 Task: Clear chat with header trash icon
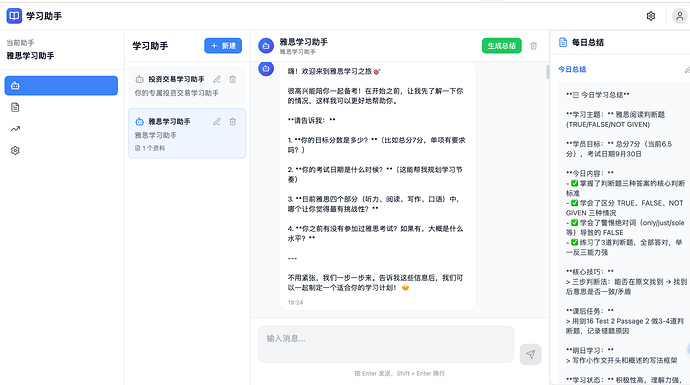point(533,46)
